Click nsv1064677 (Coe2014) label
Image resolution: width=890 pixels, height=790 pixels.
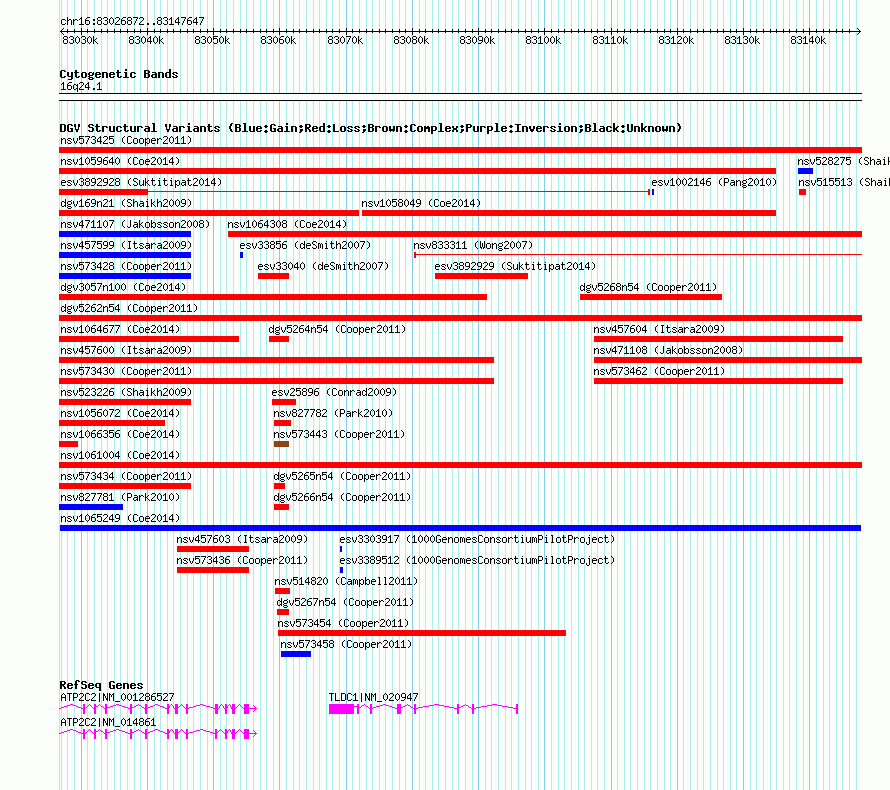(x=120, y=329)
